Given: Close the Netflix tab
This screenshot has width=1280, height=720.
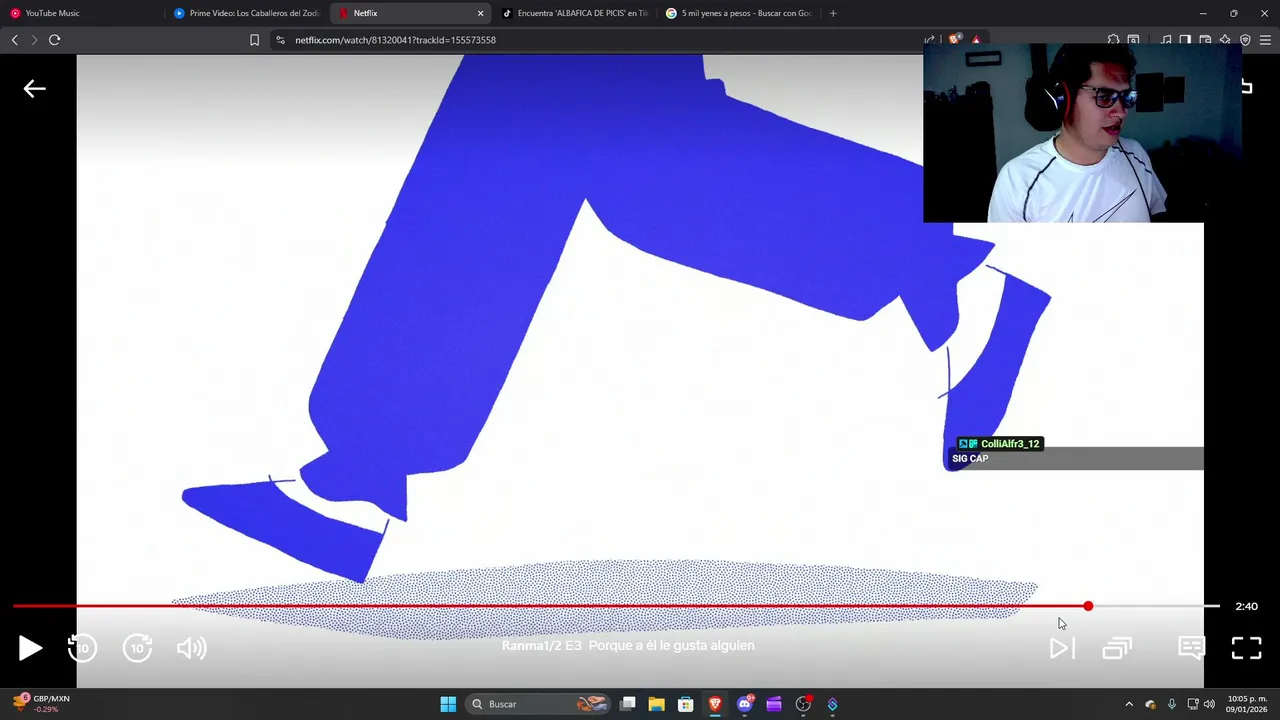Looking at the screenshot, I should point(480,13).
